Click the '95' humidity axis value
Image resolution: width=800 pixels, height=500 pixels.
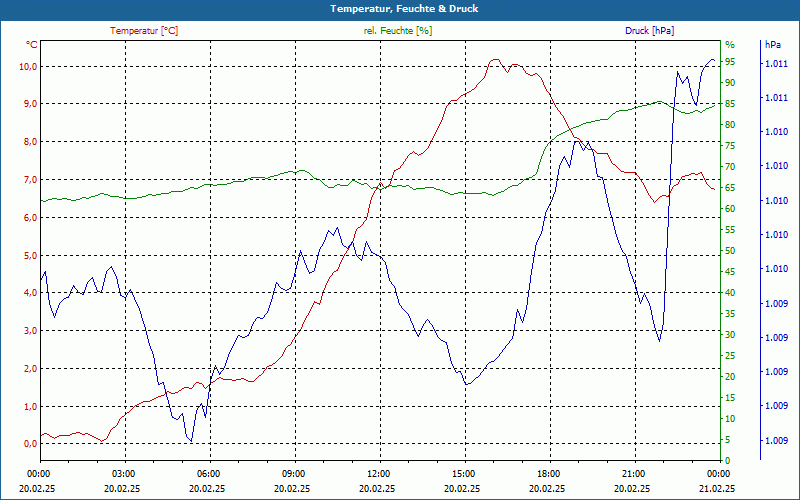point(730,62)
